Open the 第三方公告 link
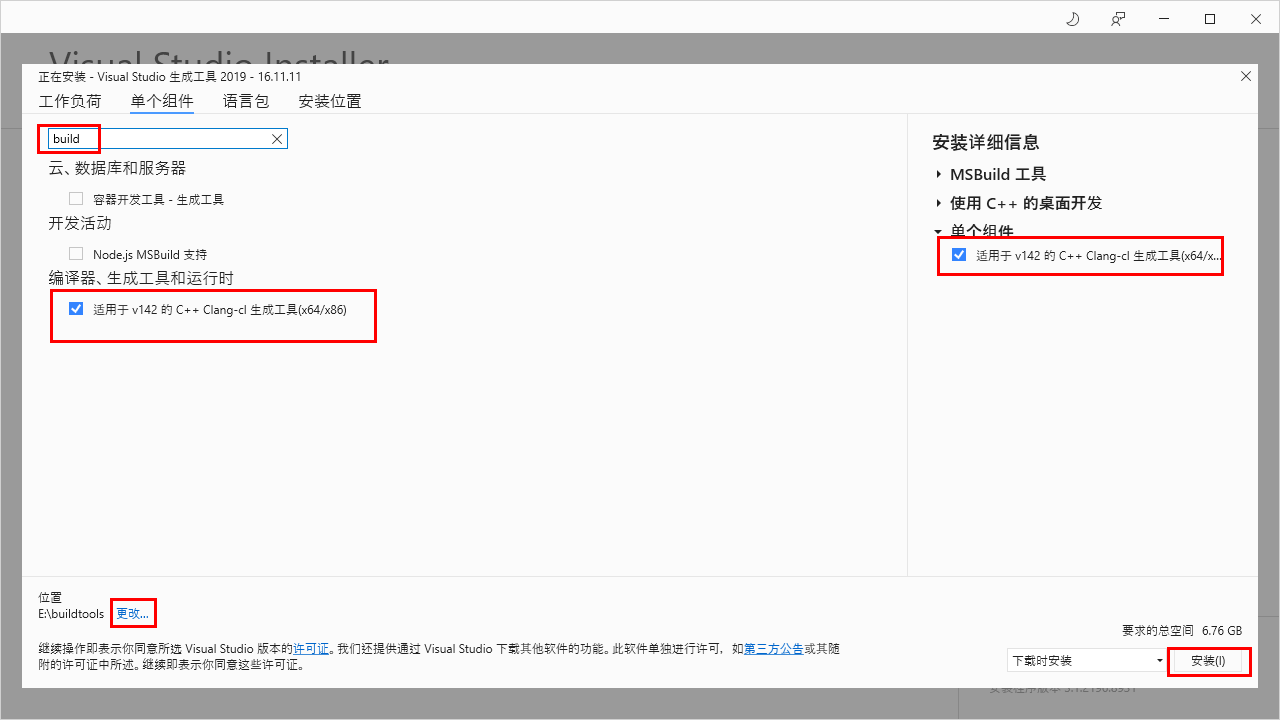Image resolution: width=1280 pixels, height=720 pixels. click(773, 649)
